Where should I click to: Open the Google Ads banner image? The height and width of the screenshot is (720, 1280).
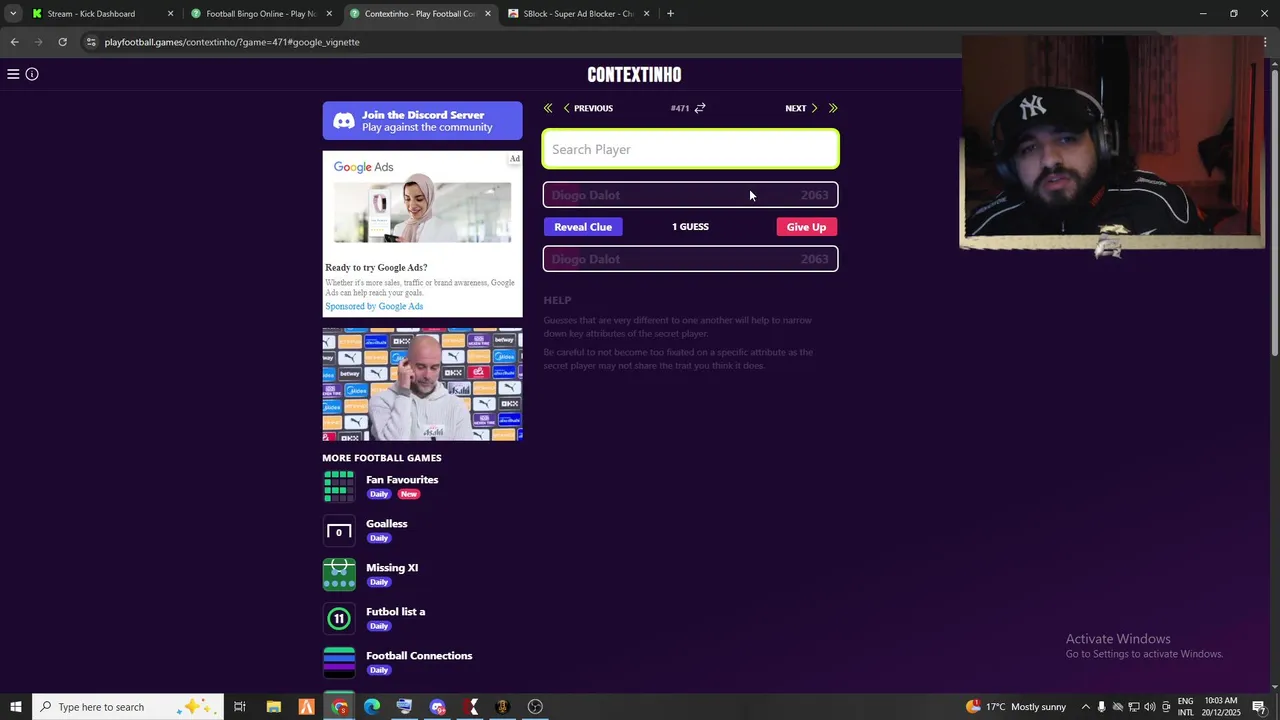pyautogui.click(x=422, y=212)
